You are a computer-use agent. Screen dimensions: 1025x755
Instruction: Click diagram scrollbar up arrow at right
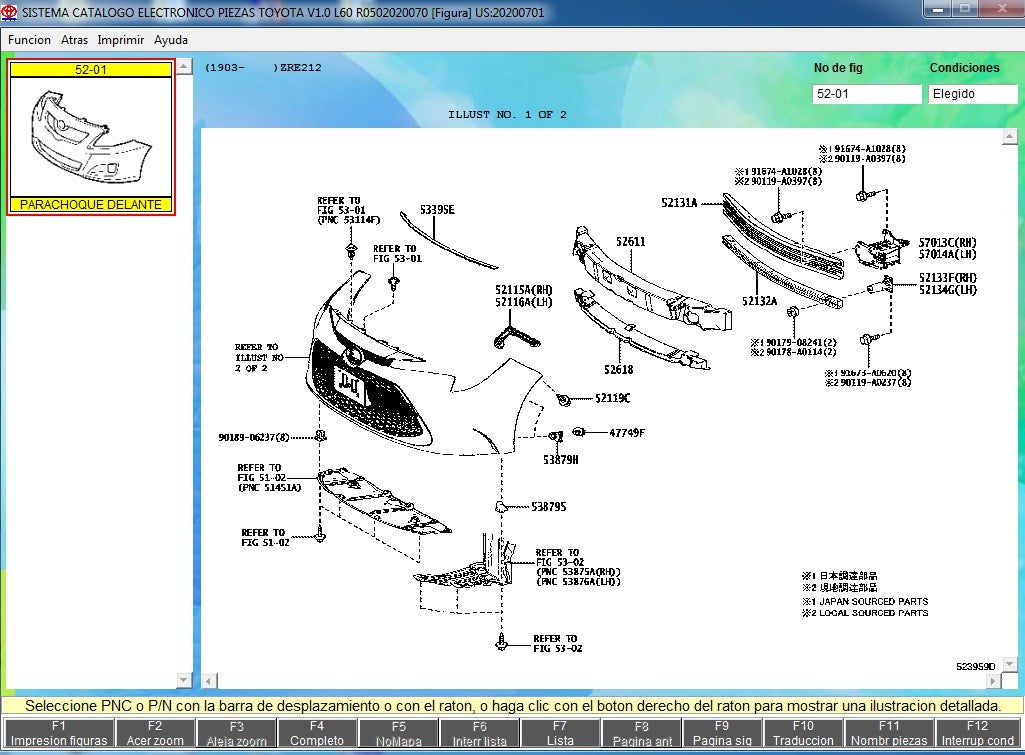[x=1009, y=137]
